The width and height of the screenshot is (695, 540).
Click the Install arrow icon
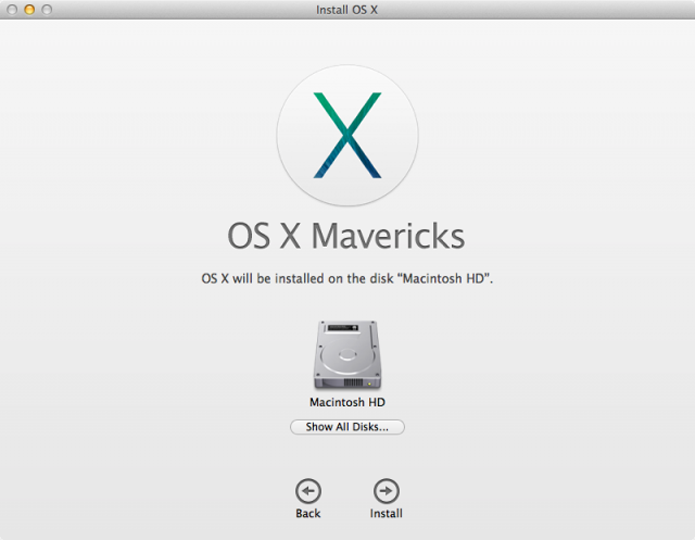(x=386, y=491)
